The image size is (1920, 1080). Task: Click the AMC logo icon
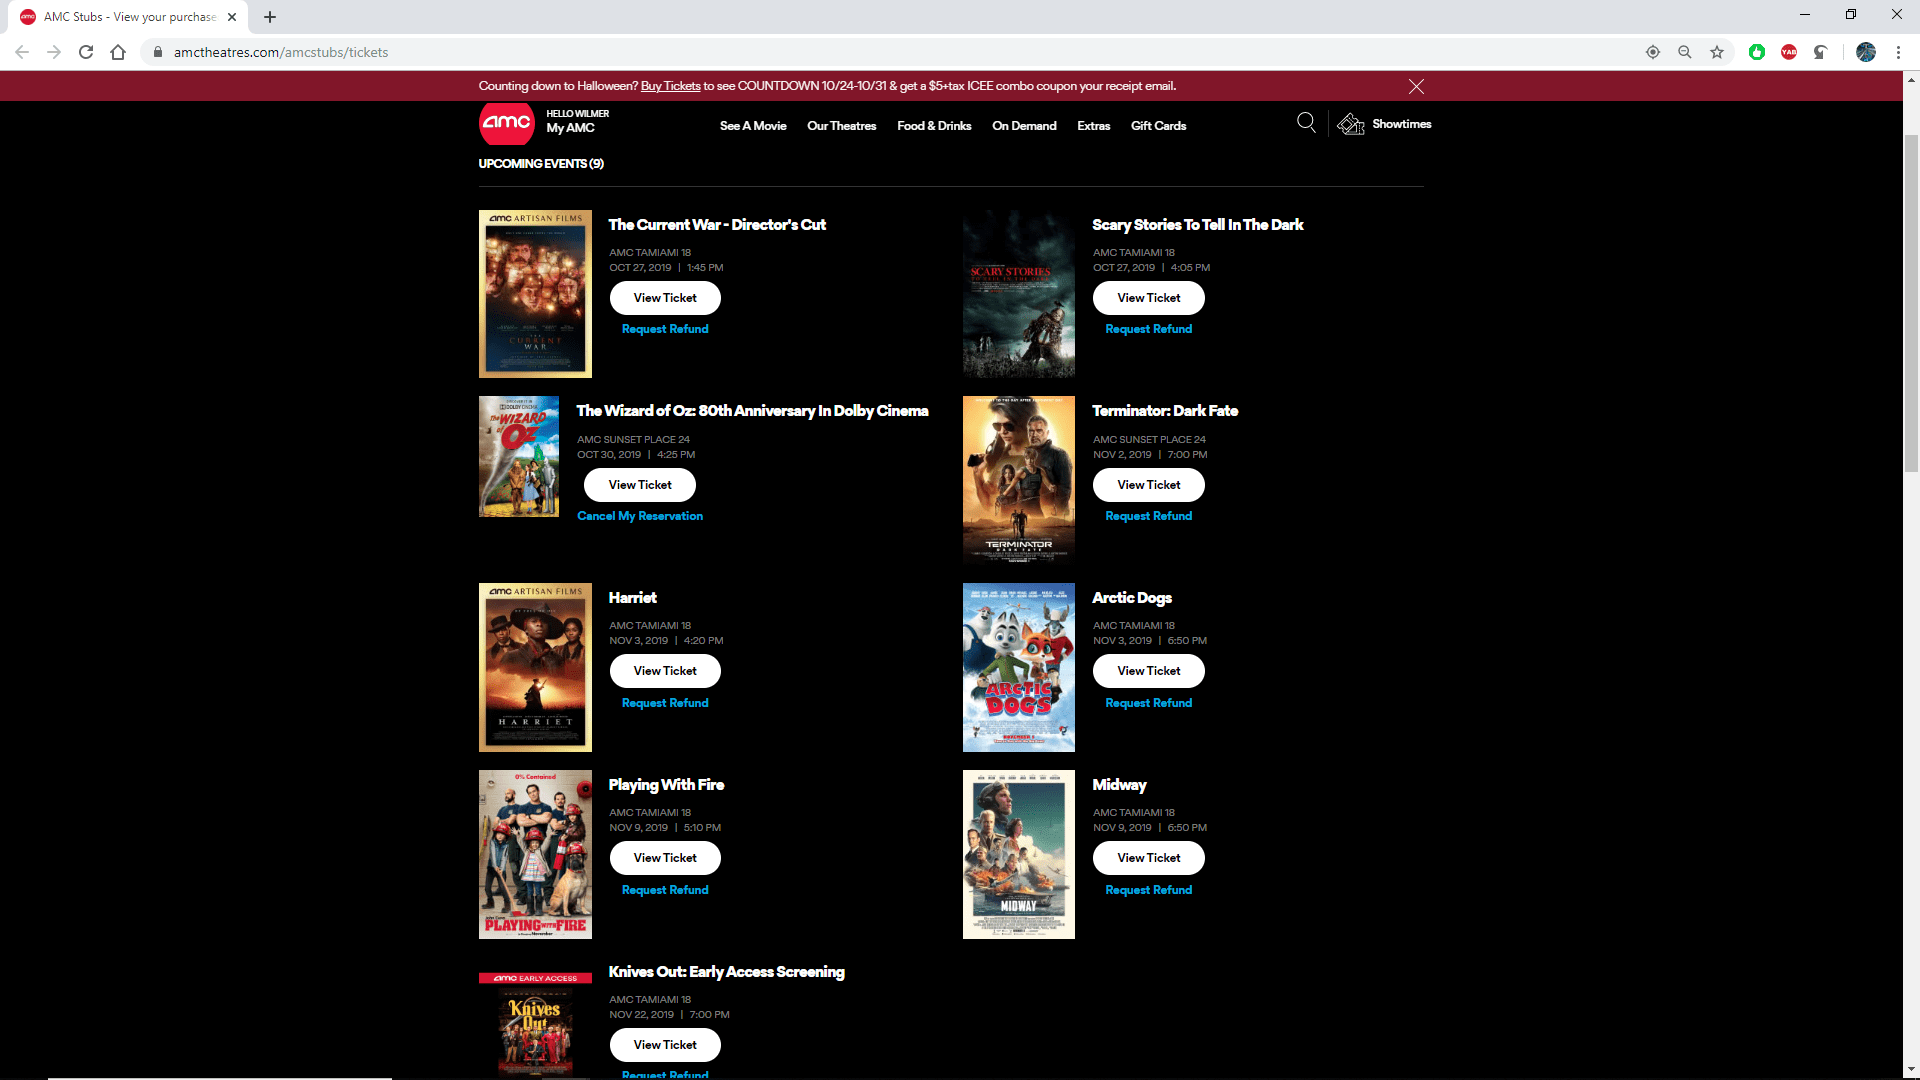507,123
